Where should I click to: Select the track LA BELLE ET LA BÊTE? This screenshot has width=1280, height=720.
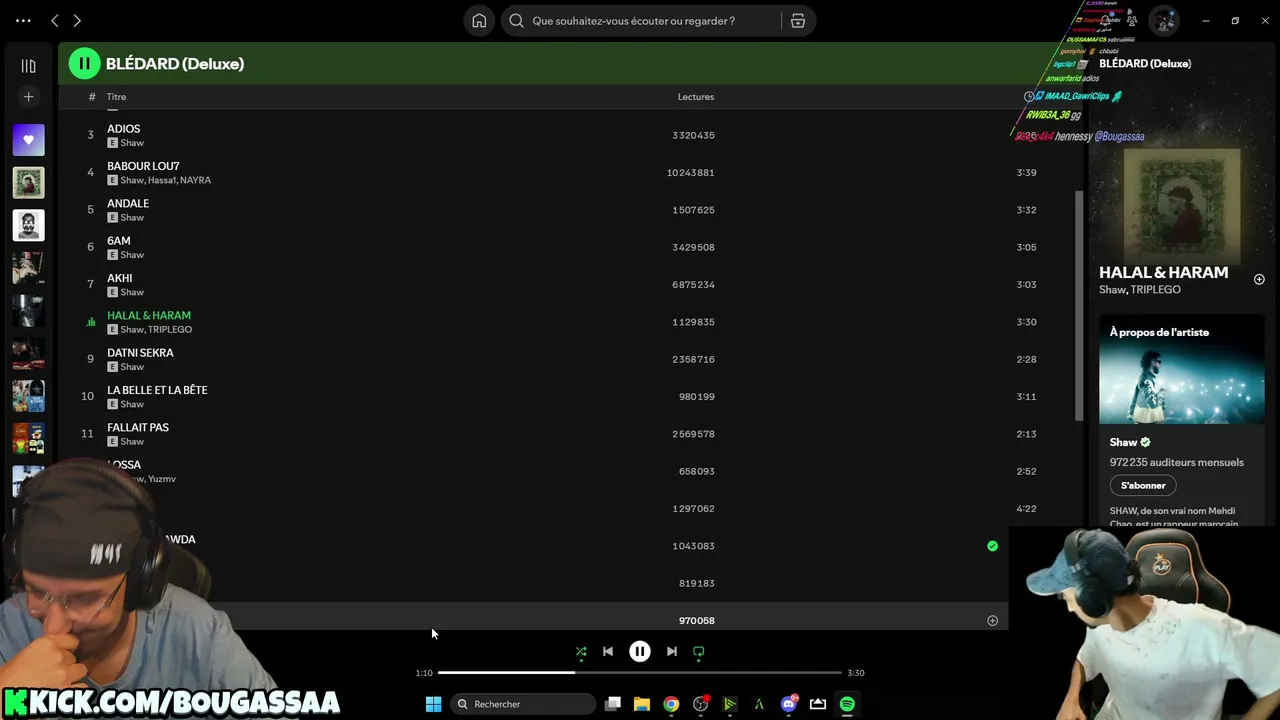157,390
